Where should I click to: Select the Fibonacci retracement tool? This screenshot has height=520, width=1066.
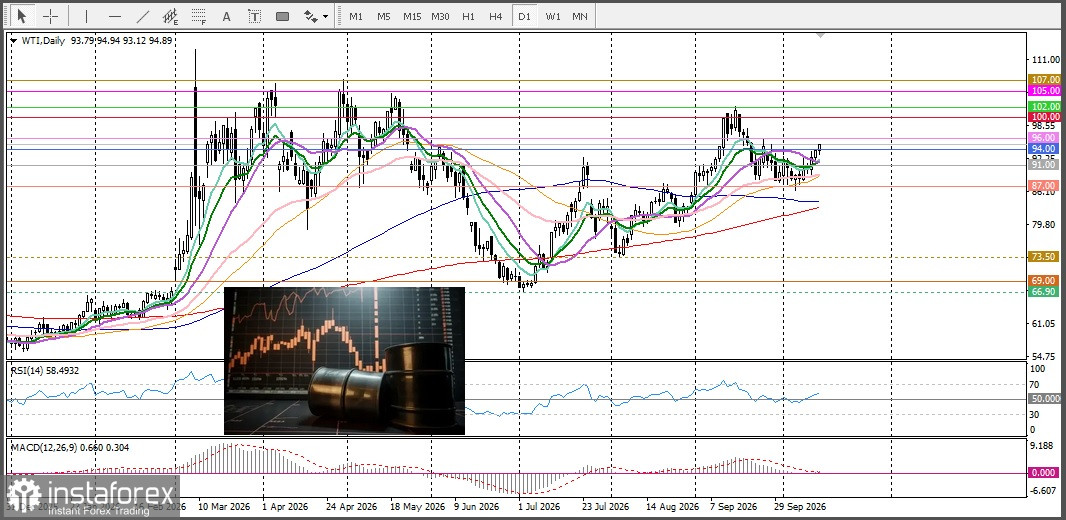click(199, 16)
